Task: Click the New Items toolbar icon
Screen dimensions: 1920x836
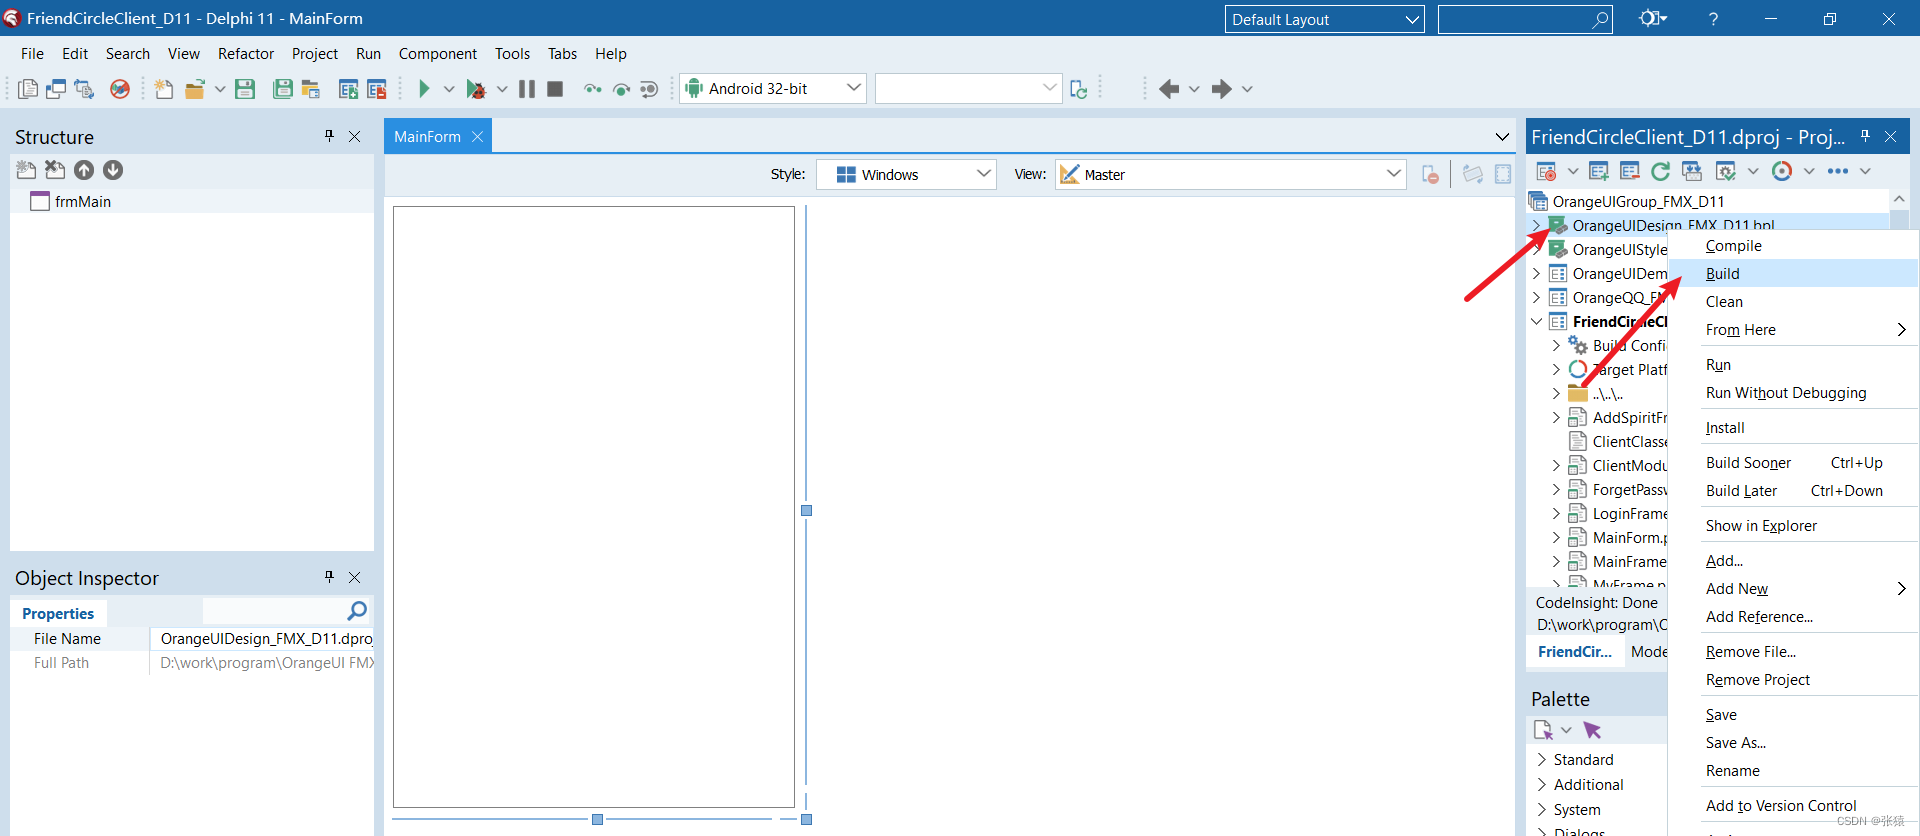Action: pyautogui.click(x=164, y=89)
